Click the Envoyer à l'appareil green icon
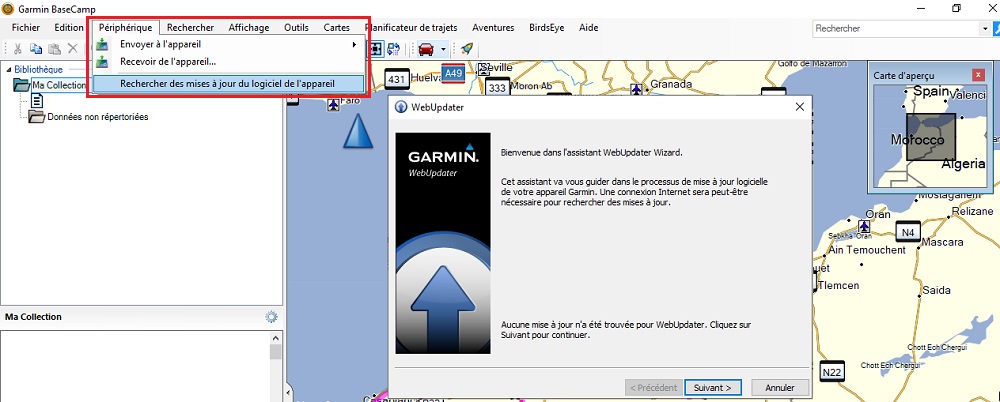This screenshot has width=1000, height=402. tap(102, 45)
